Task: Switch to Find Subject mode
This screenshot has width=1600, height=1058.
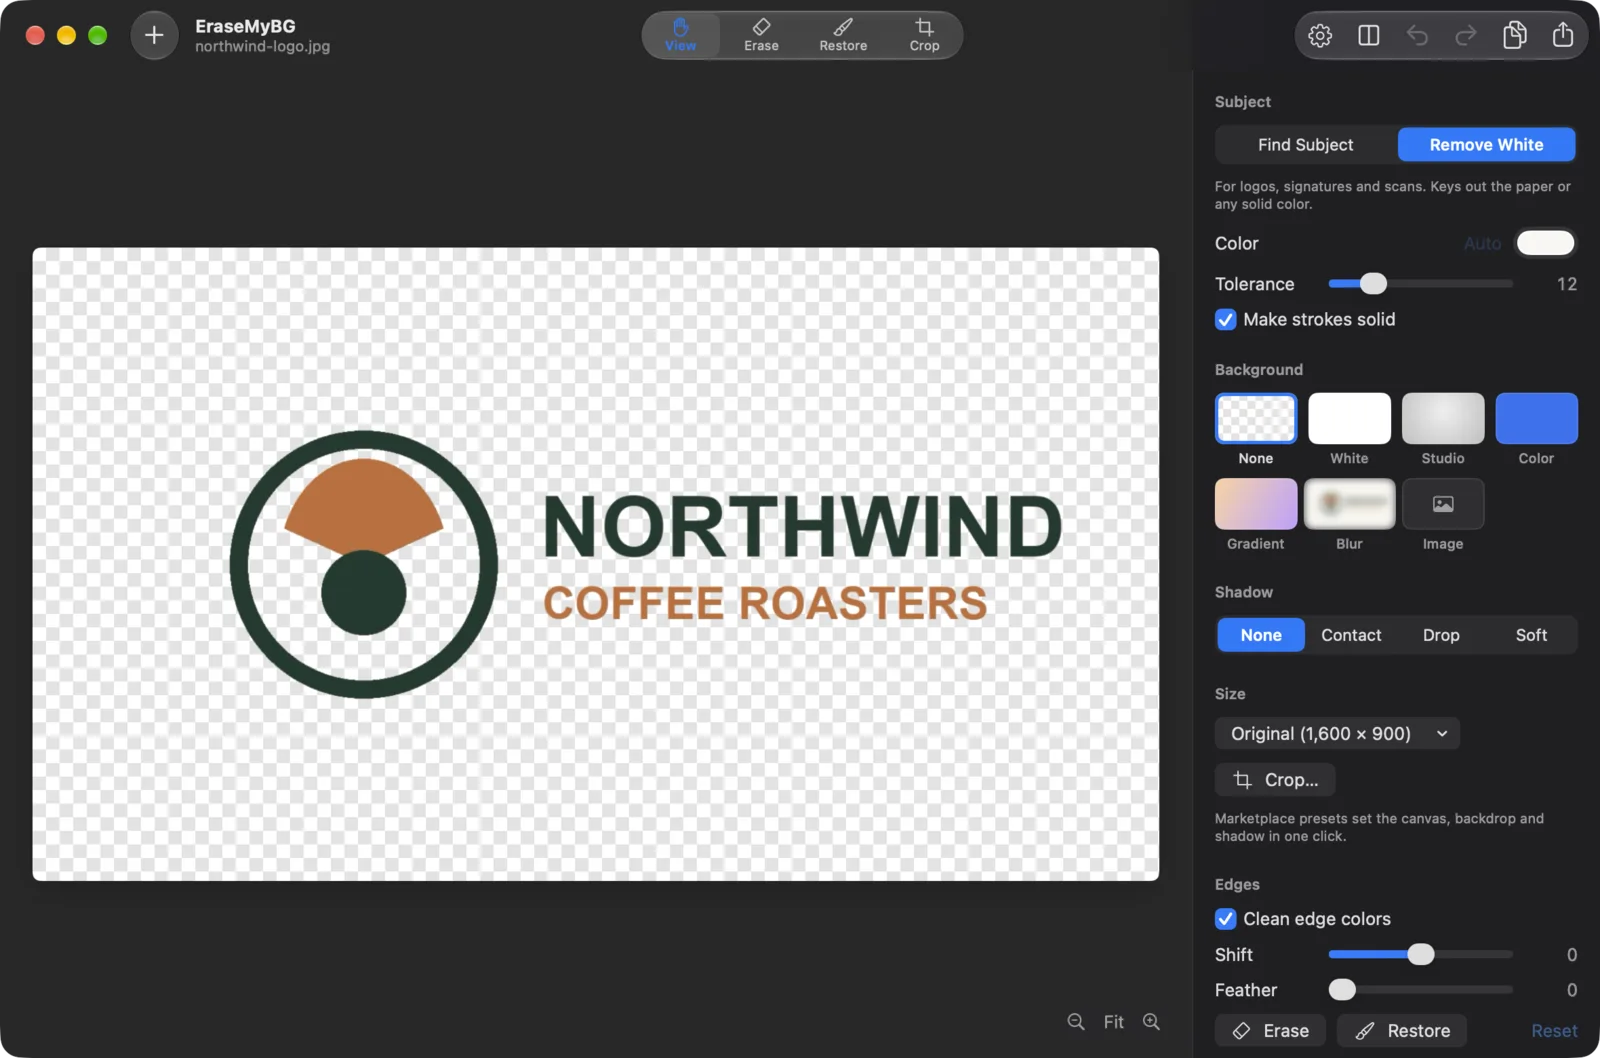Action: [1305, 145]
